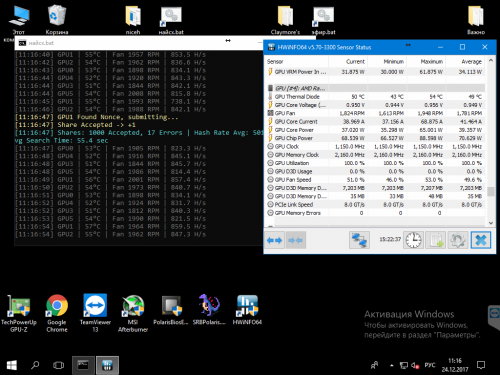The height and width of the screenshot is (375, 500).
Task: Select the GPU Core Voltage row
Action: [x=375, y=105]
